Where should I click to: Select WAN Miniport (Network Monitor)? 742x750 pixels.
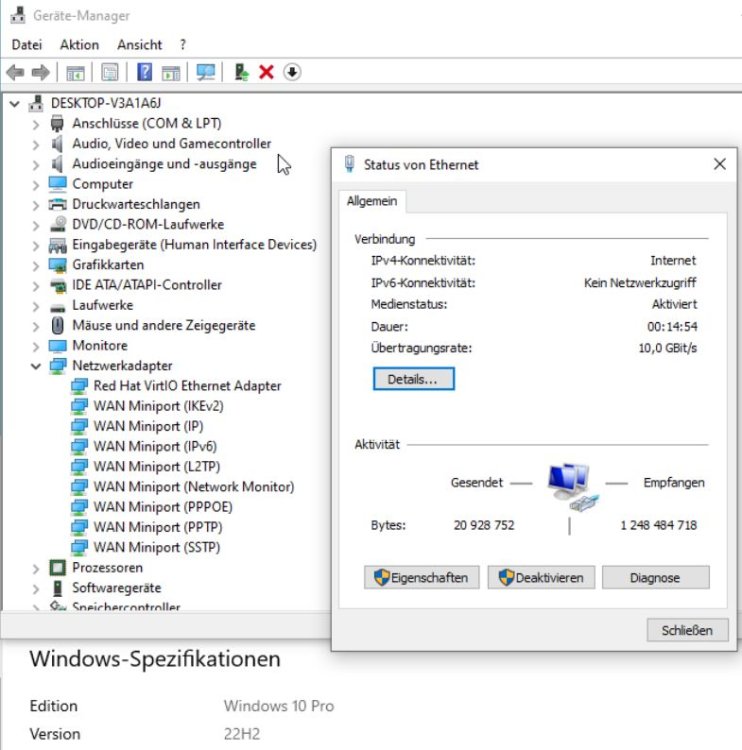(x=194, y=487)
